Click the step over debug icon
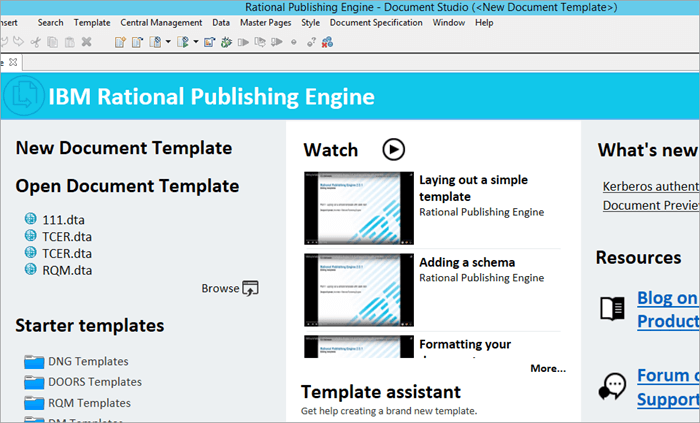 pos(260,42)
